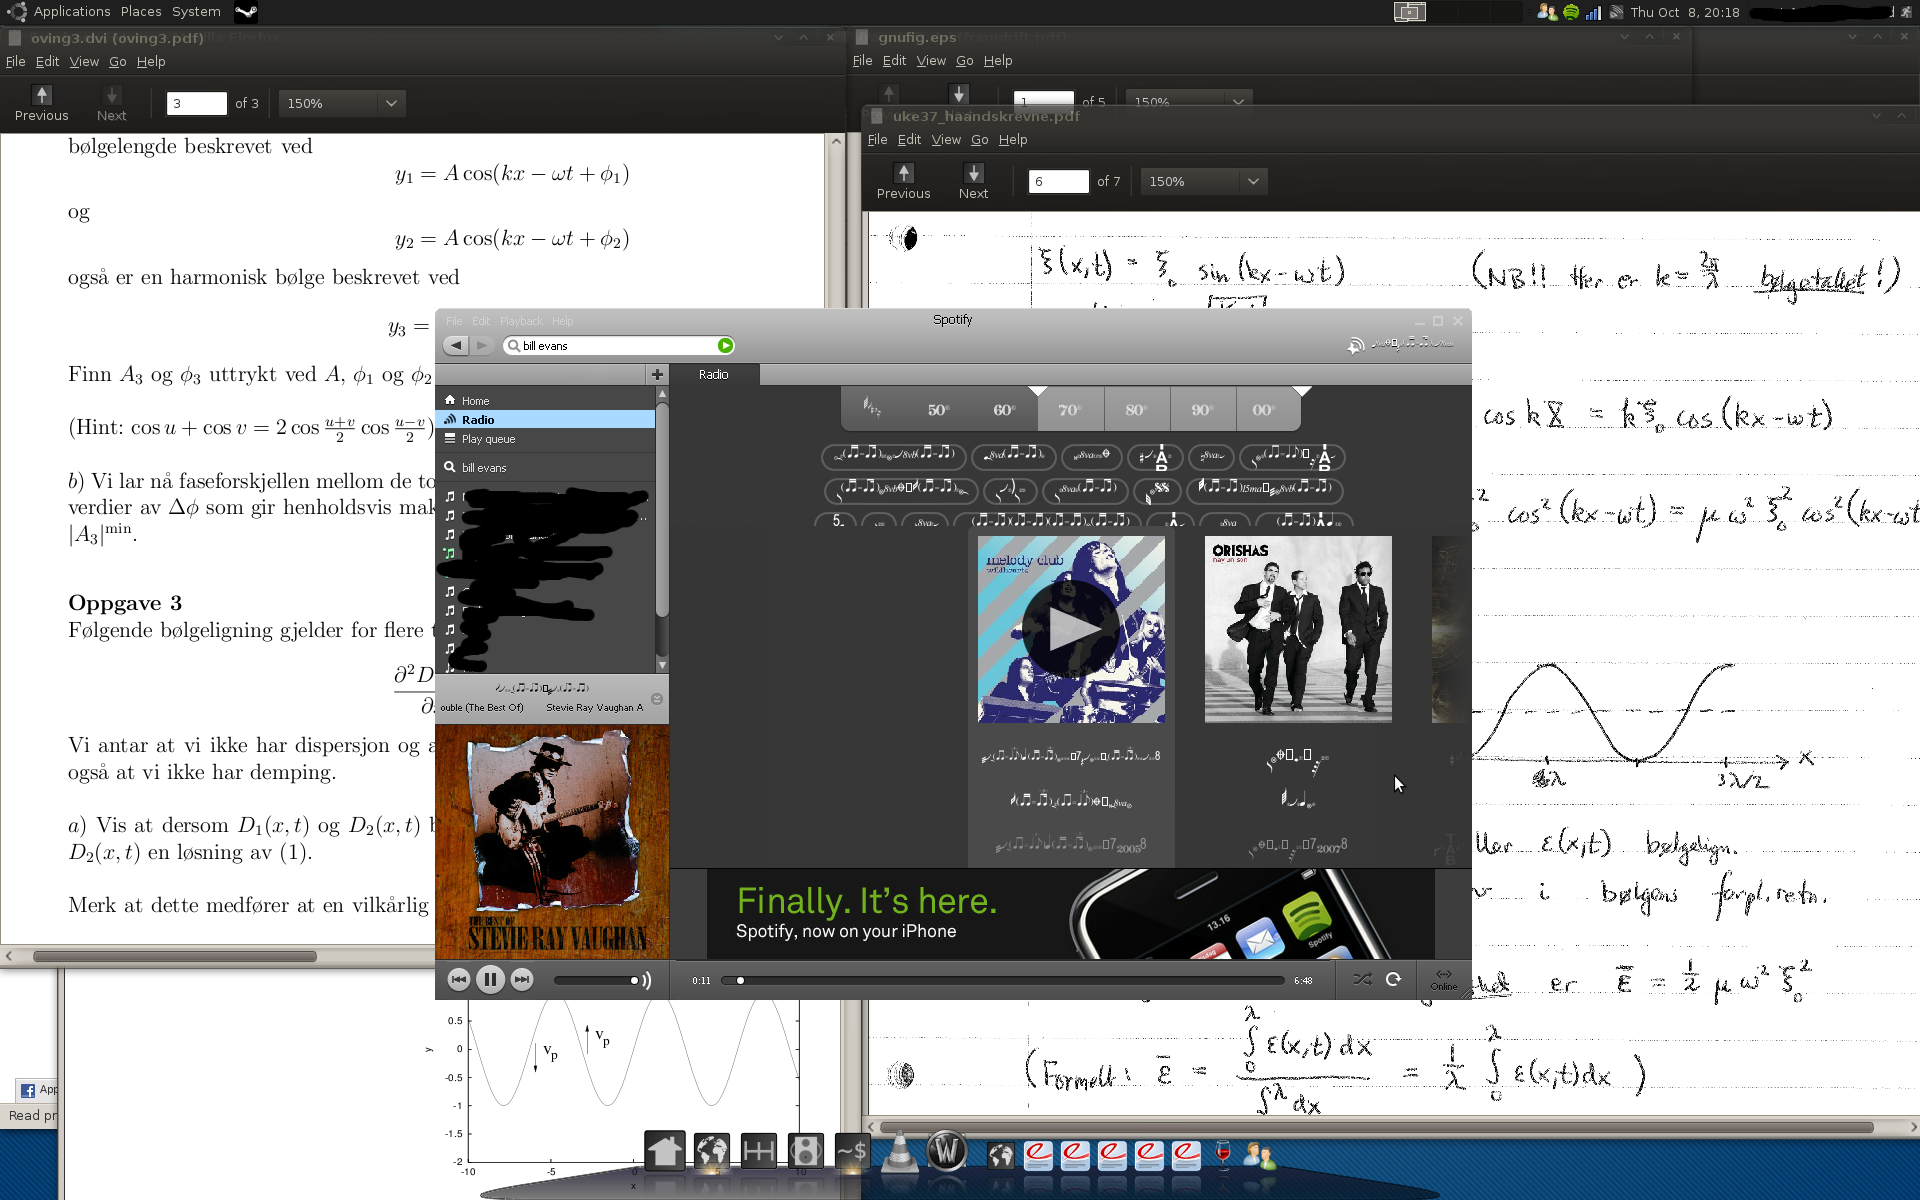Toggle the 90s decade in Radio
Image resolution: width=1920 pixels, height=1200 pixels.
1202,410
